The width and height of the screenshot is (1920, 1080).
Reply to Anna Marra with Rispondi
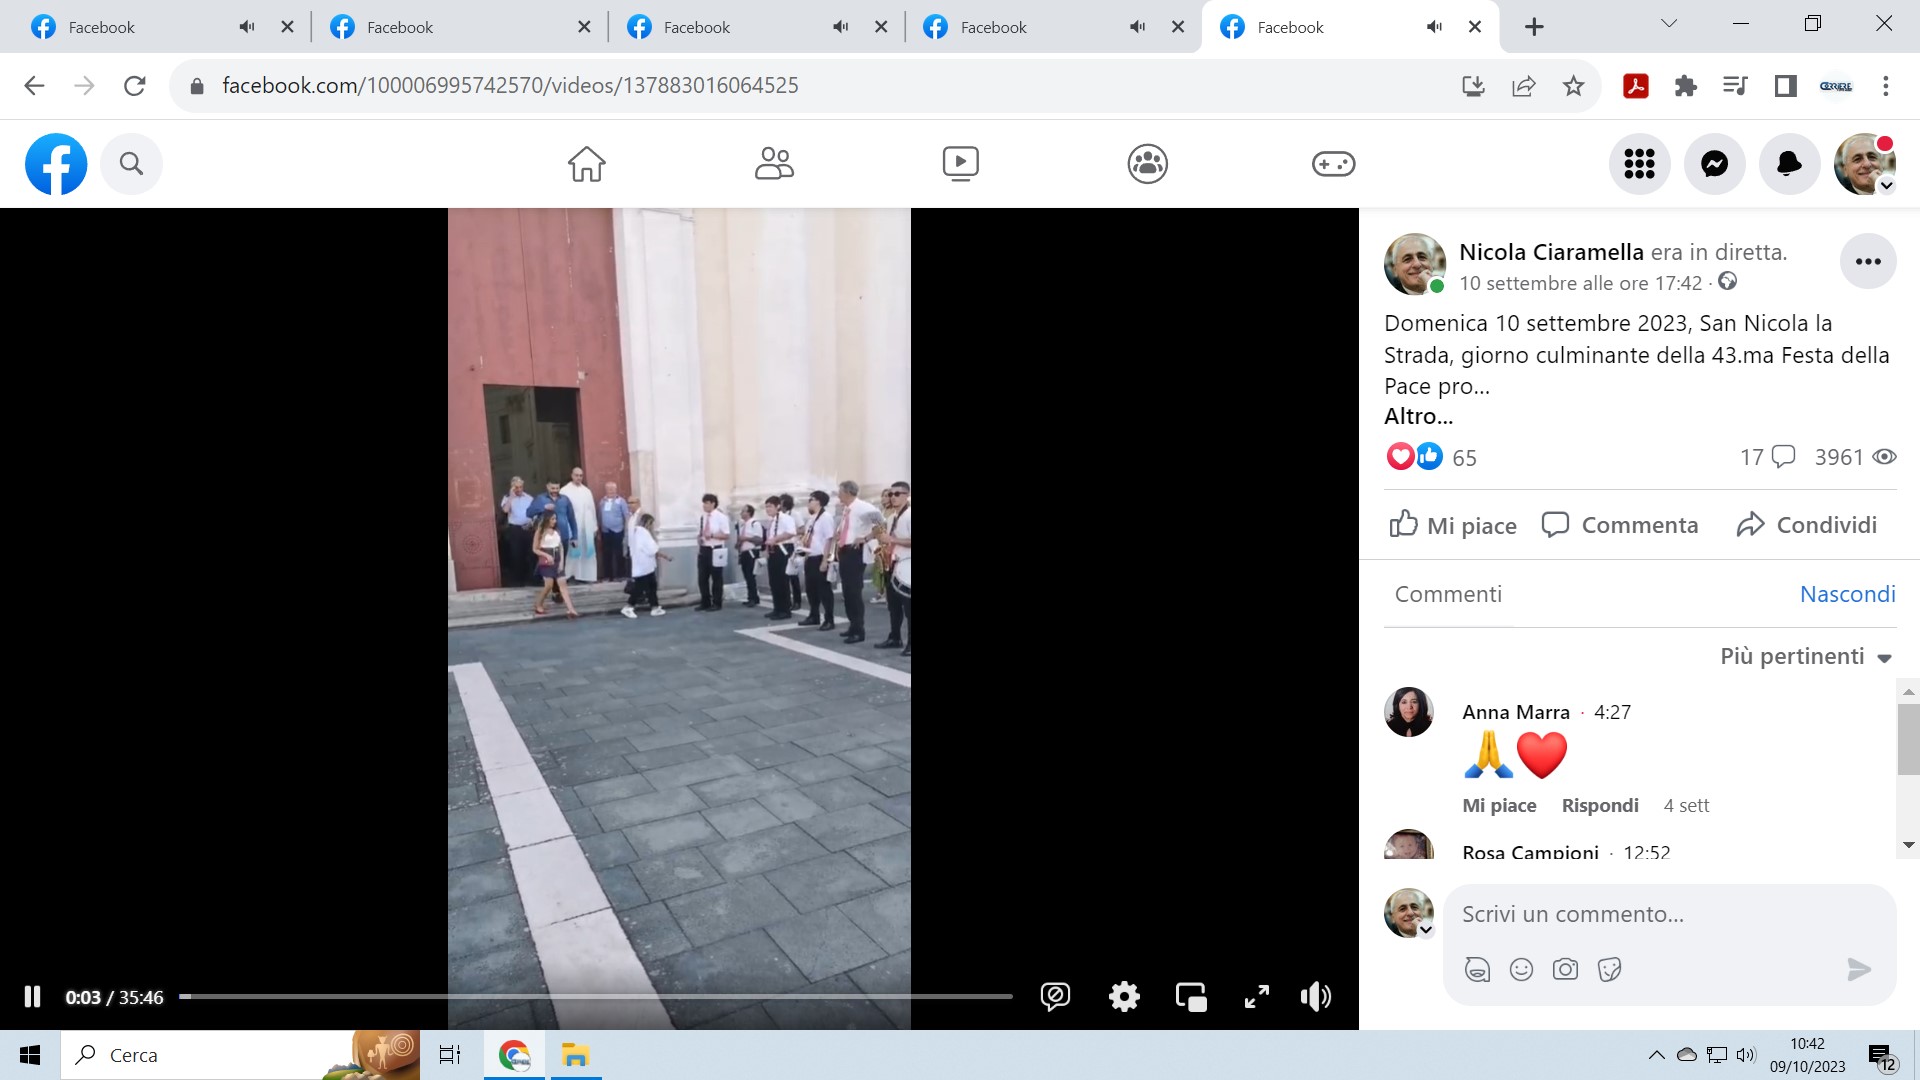pos(1600,805)
